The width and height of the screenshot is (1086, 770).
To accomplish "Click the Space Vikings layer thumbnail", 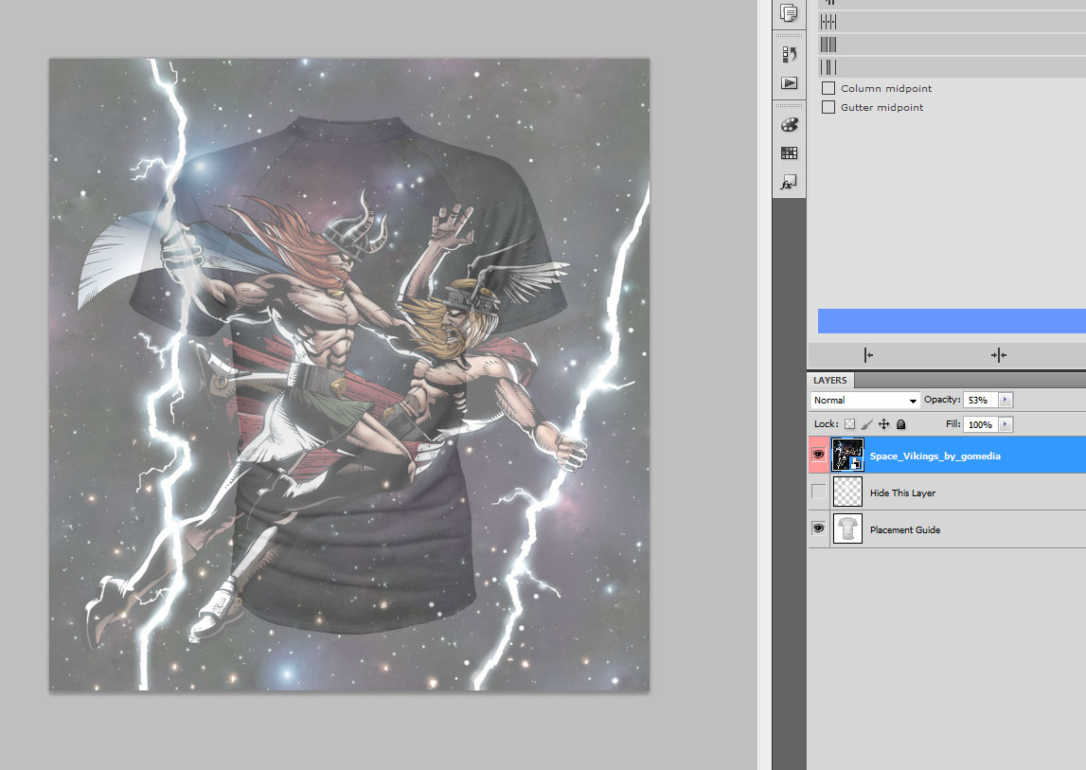I will coord(848,455).
